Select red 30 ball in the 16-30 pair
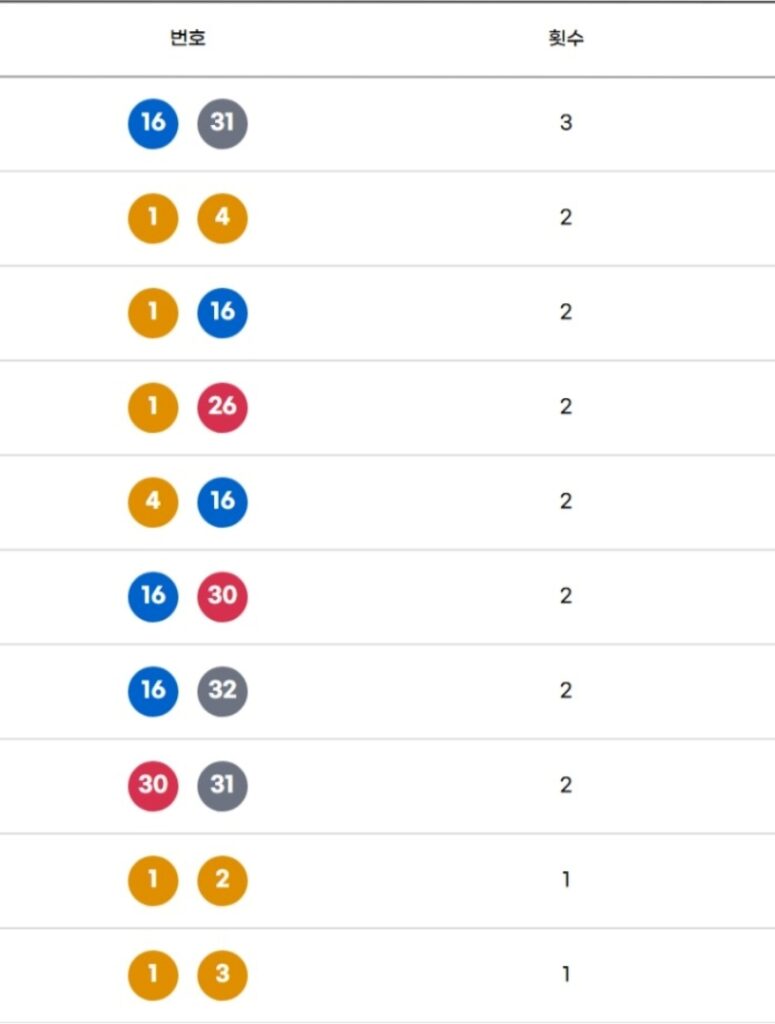Image resolution: width=775 pixels, height=1024 pixels. 222,597
